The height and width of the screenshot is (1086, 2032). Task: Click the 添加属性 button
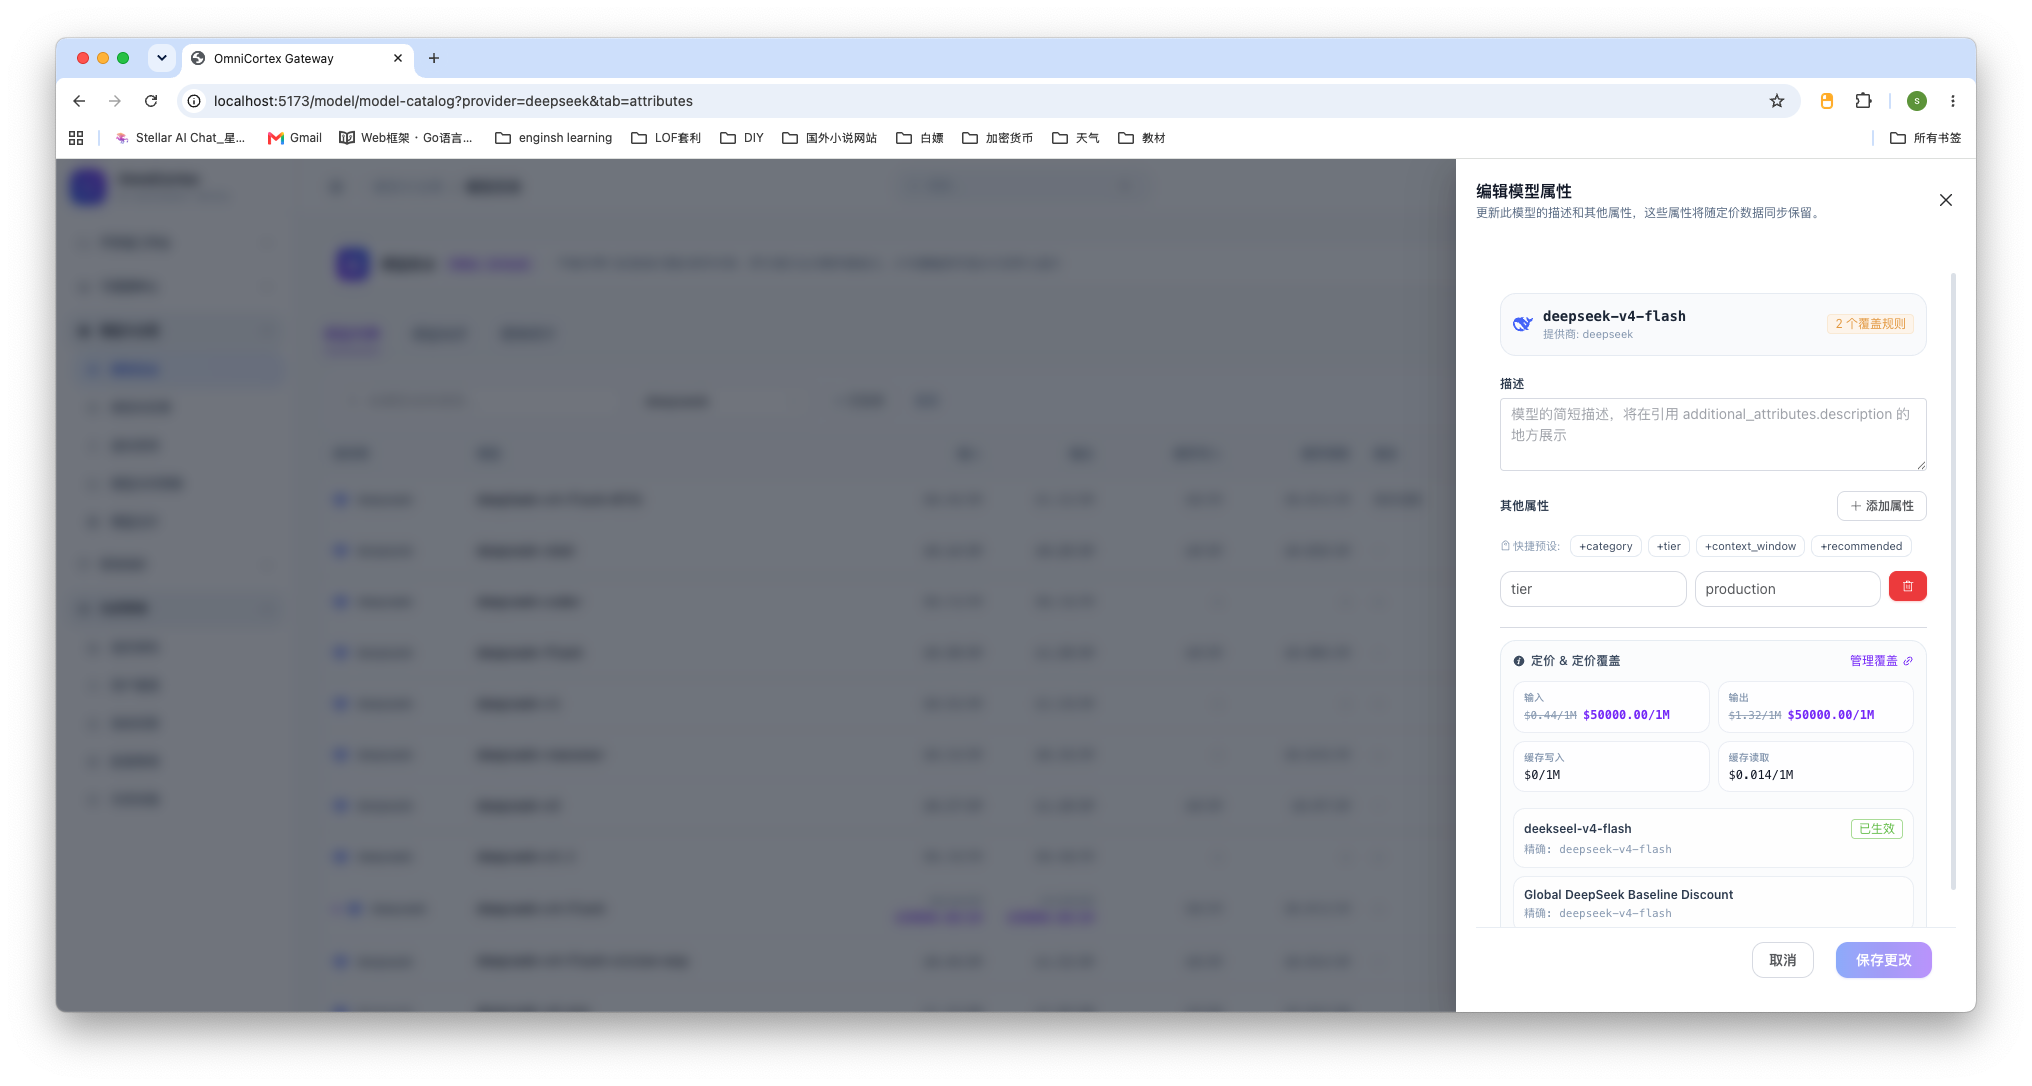(x=1881, y=506)
